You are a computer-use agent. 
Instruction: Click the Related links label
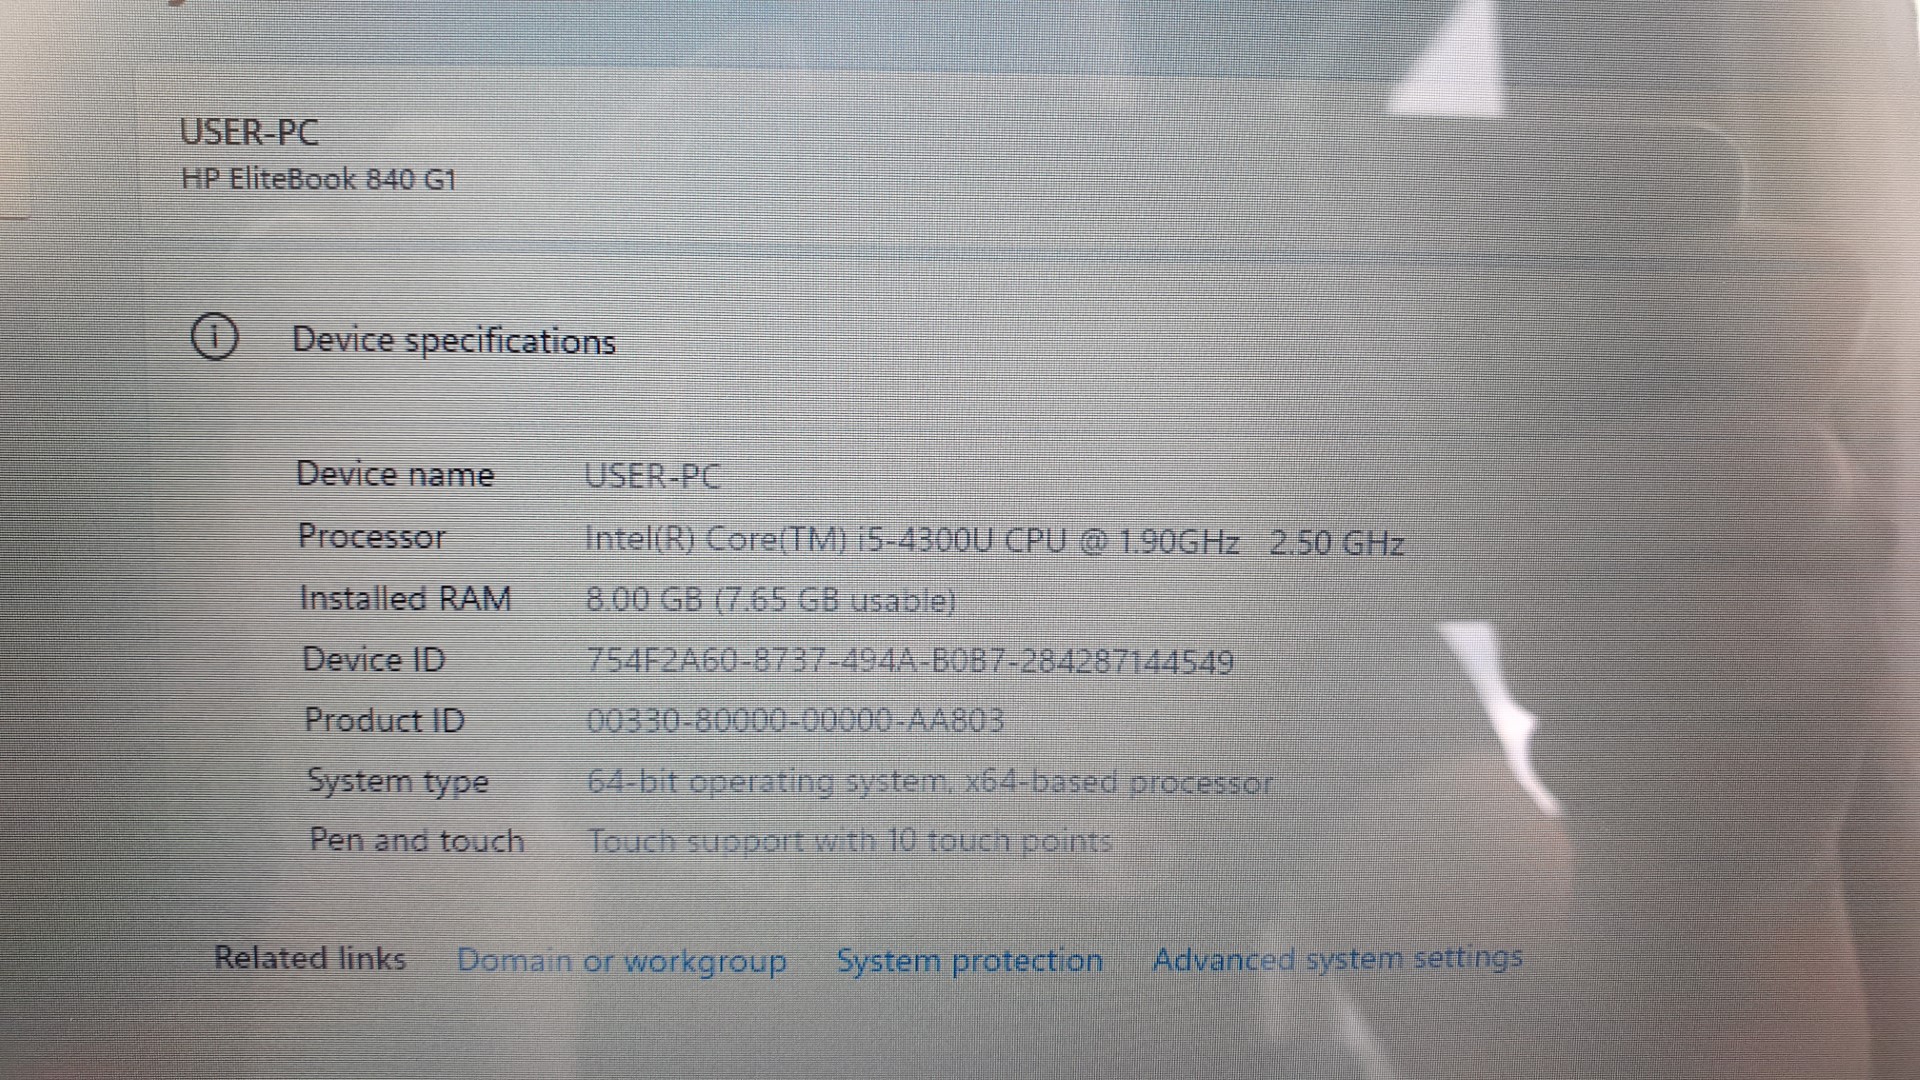click(x=310, y=958)
